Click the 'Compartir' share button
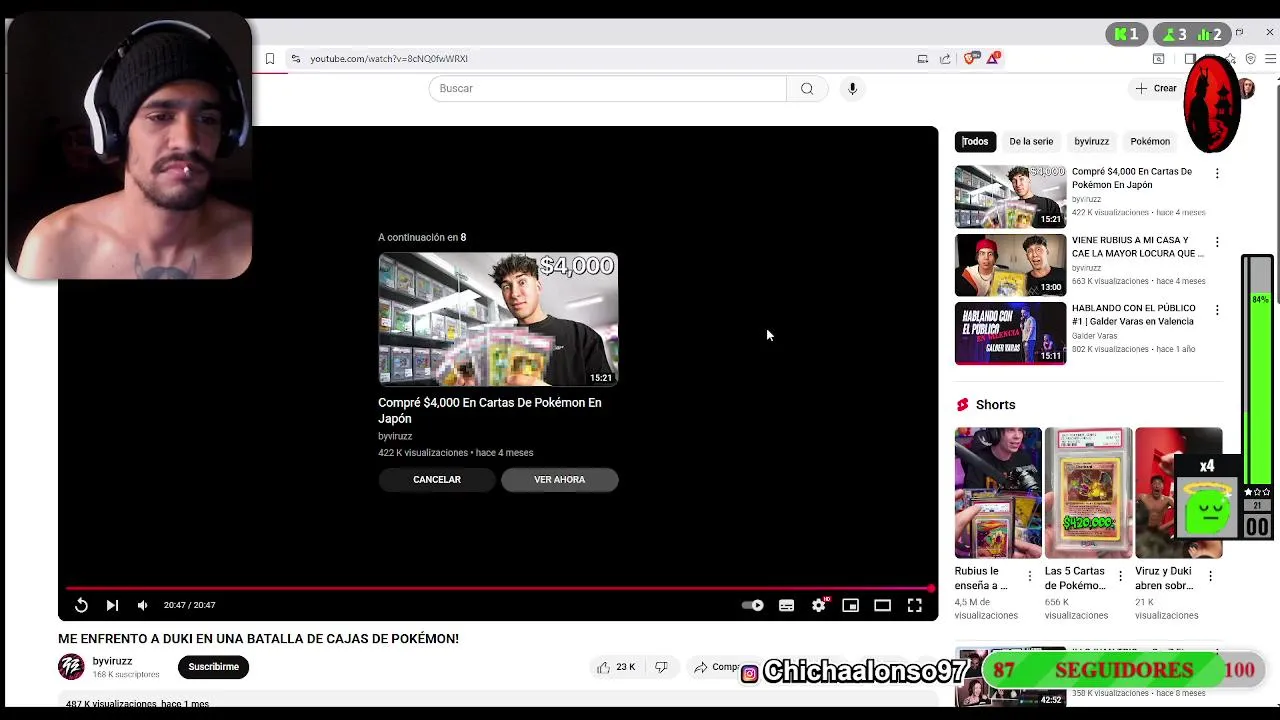The image size is (1280, 720). [716, 667]
